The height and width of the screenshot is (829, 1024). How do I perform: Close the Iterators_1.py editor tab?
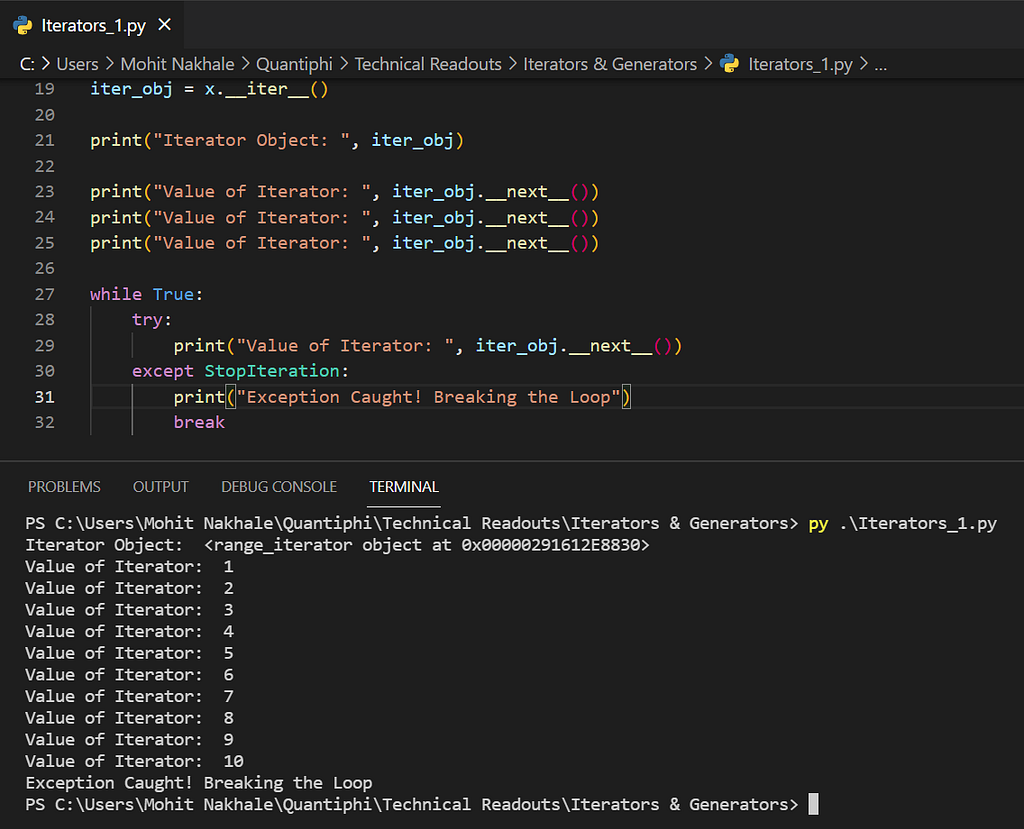click(165, 25)
